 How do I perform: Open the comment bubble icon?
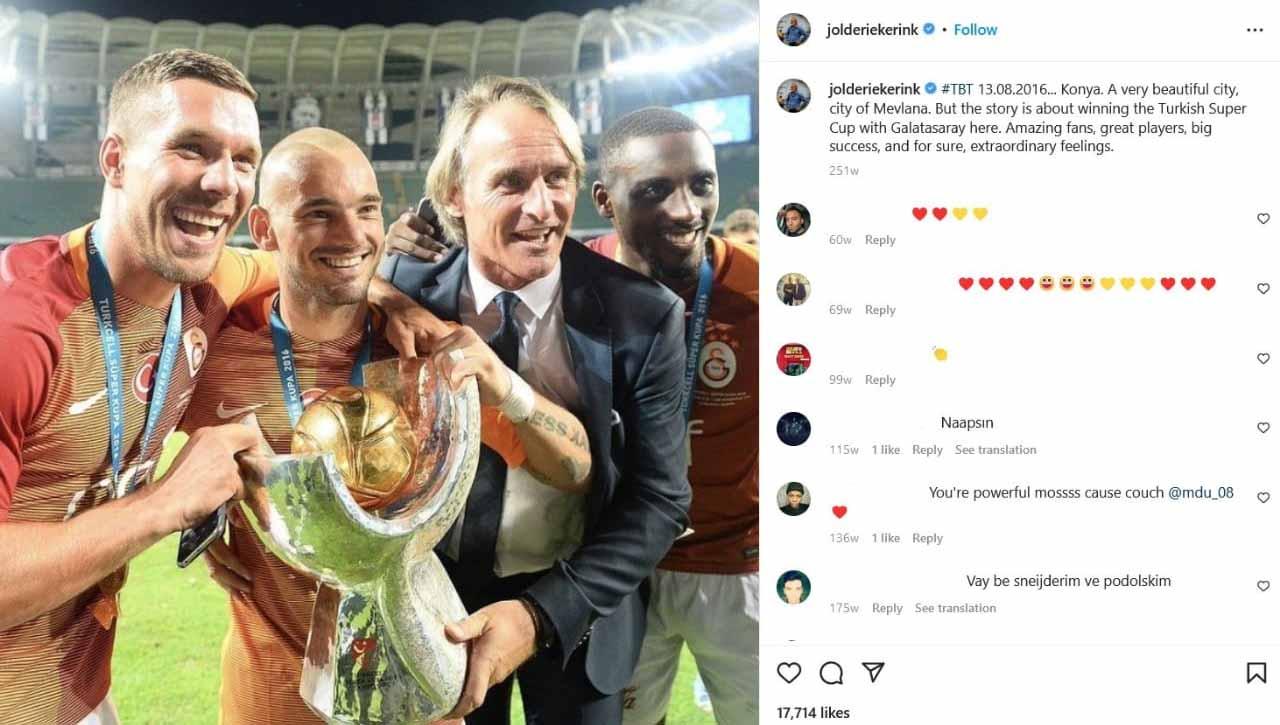click(831, 673)
